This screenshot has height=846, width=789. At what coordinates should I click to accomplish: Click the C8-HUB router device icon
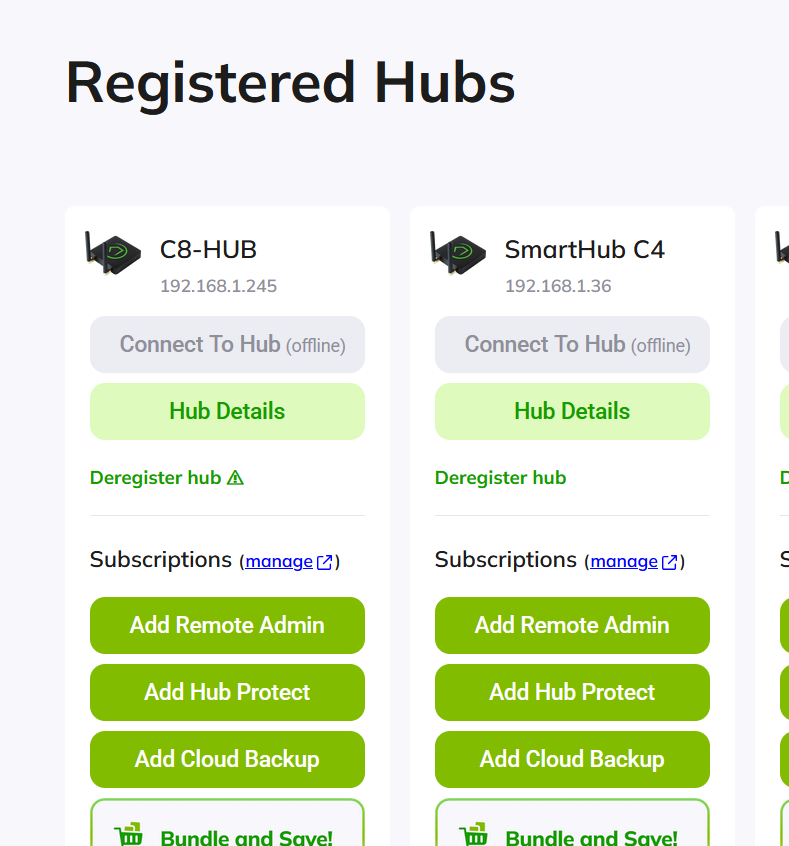[112, 253]
